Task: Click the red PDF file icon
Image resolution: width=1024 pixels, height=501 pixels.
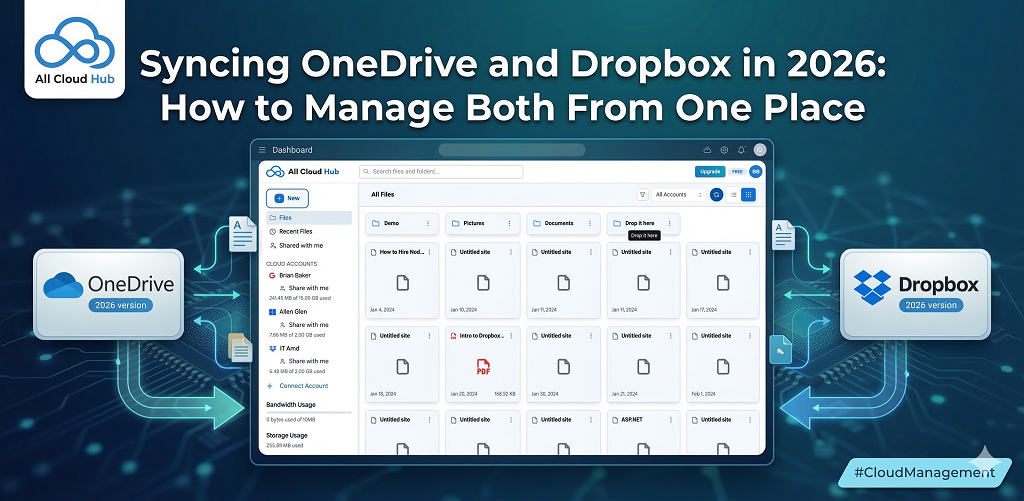Action: pos(483,367)
